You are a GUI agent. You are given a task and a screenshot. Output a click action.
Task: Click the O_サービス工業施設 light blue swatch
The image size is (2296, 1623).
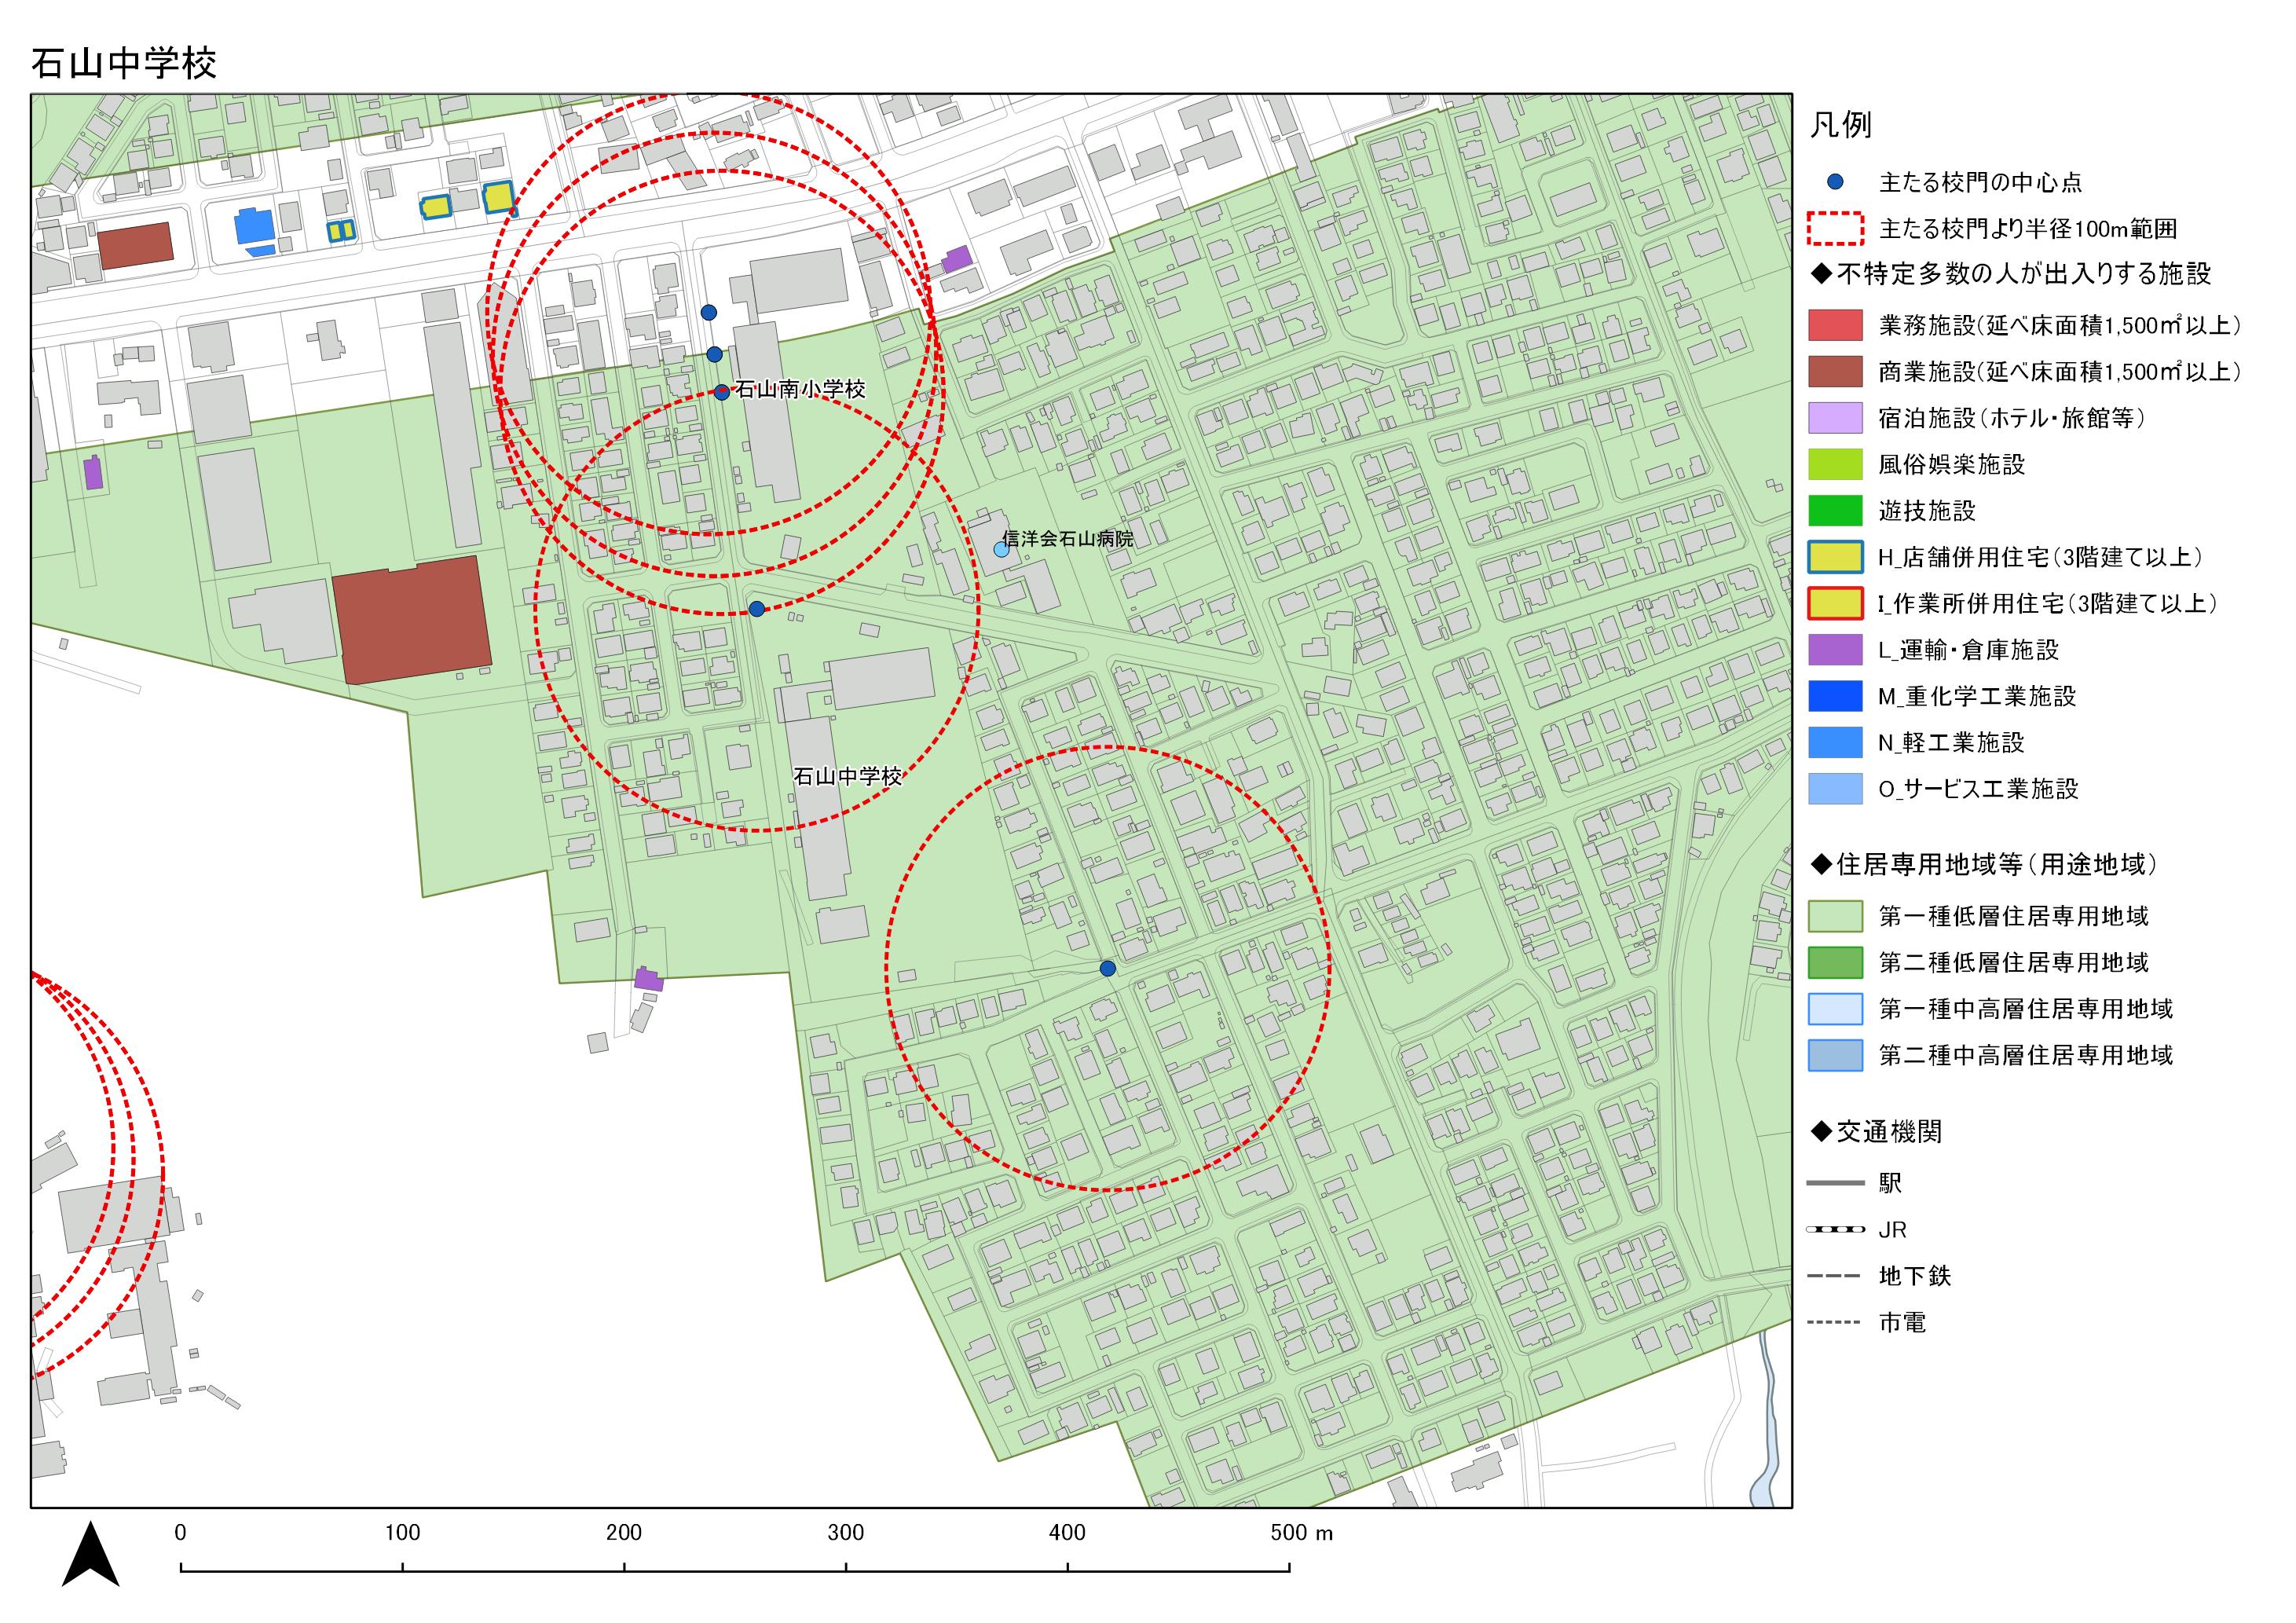1835,788
